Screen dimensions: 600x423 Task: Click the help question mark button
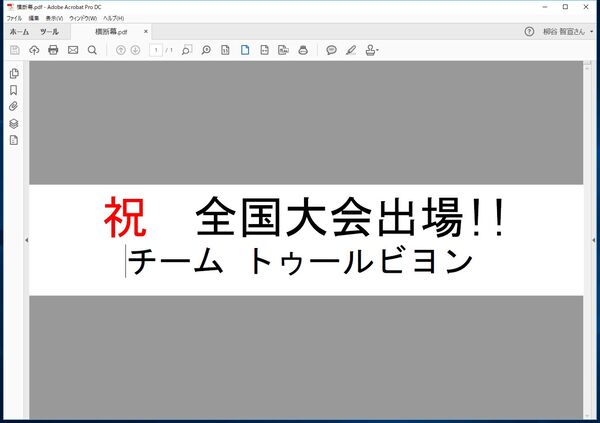[529, 32]
